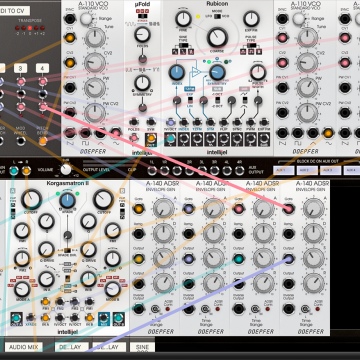Toggle the Rubicon PULSE TYPE switch

252,45
